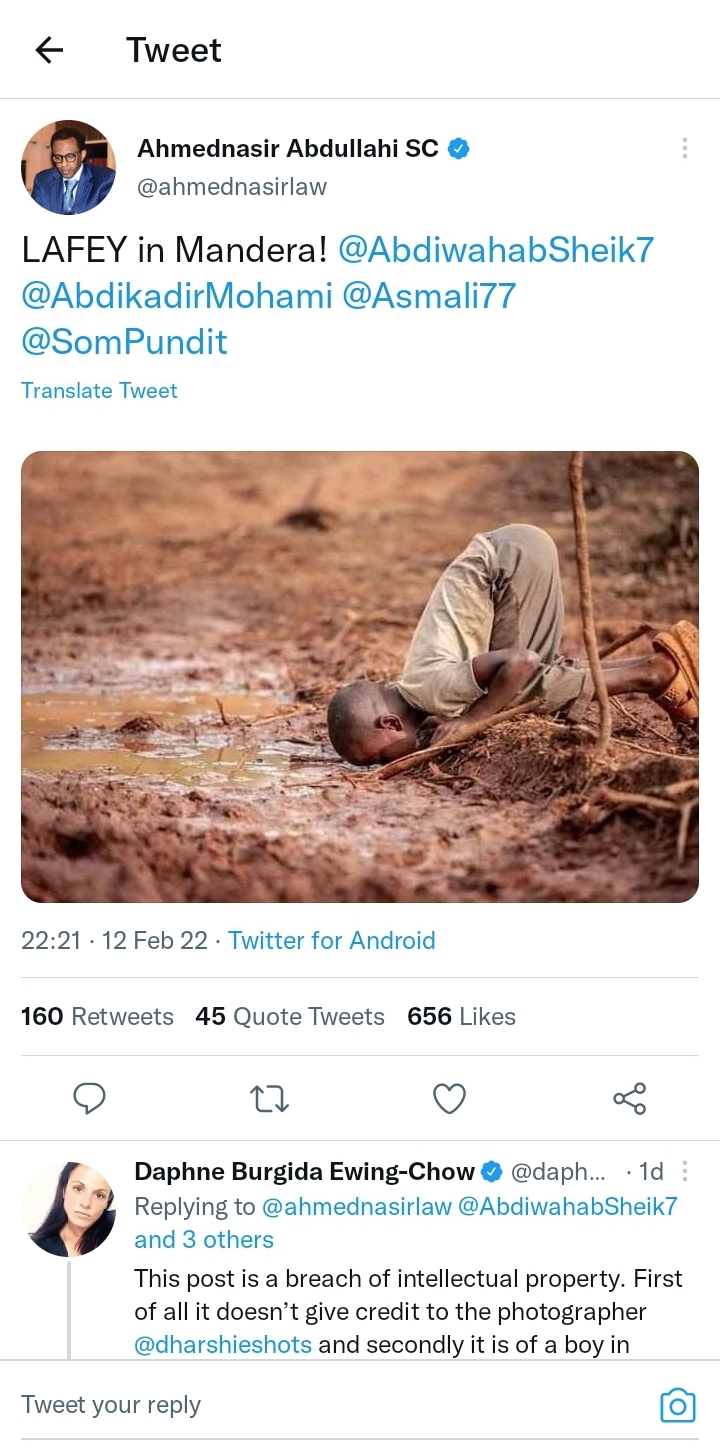Expand the 'and 3 others' recipients
Screen dimensions: 720x1449
(x=204, y=1240)
